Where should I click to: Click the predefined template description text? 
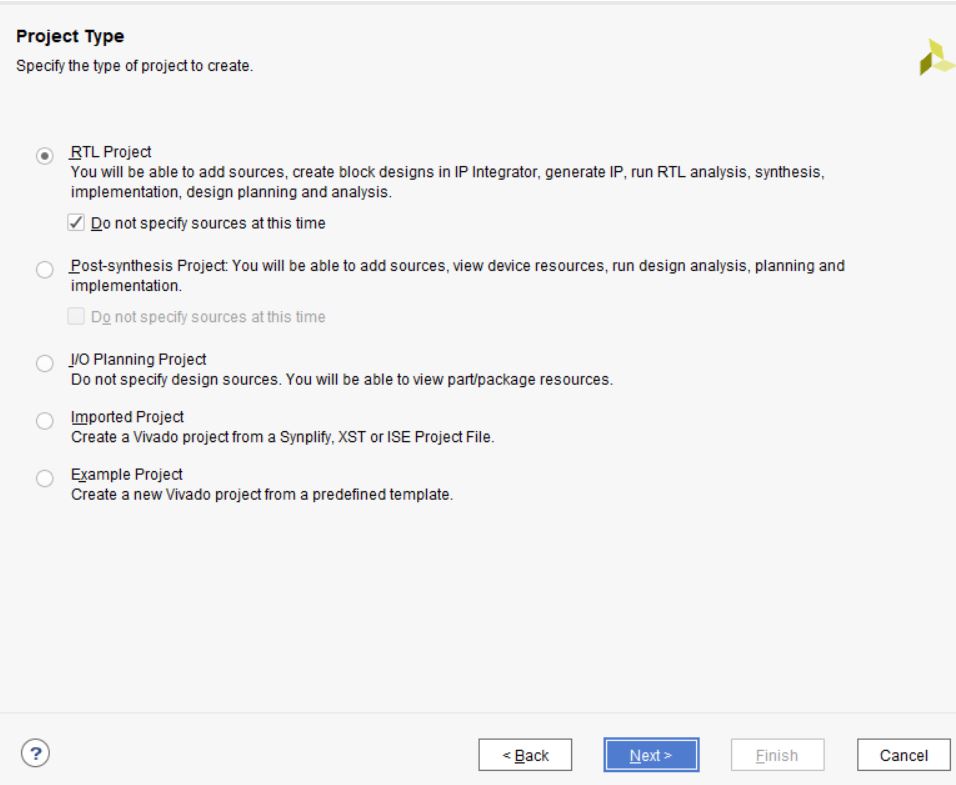coord(262,495)
